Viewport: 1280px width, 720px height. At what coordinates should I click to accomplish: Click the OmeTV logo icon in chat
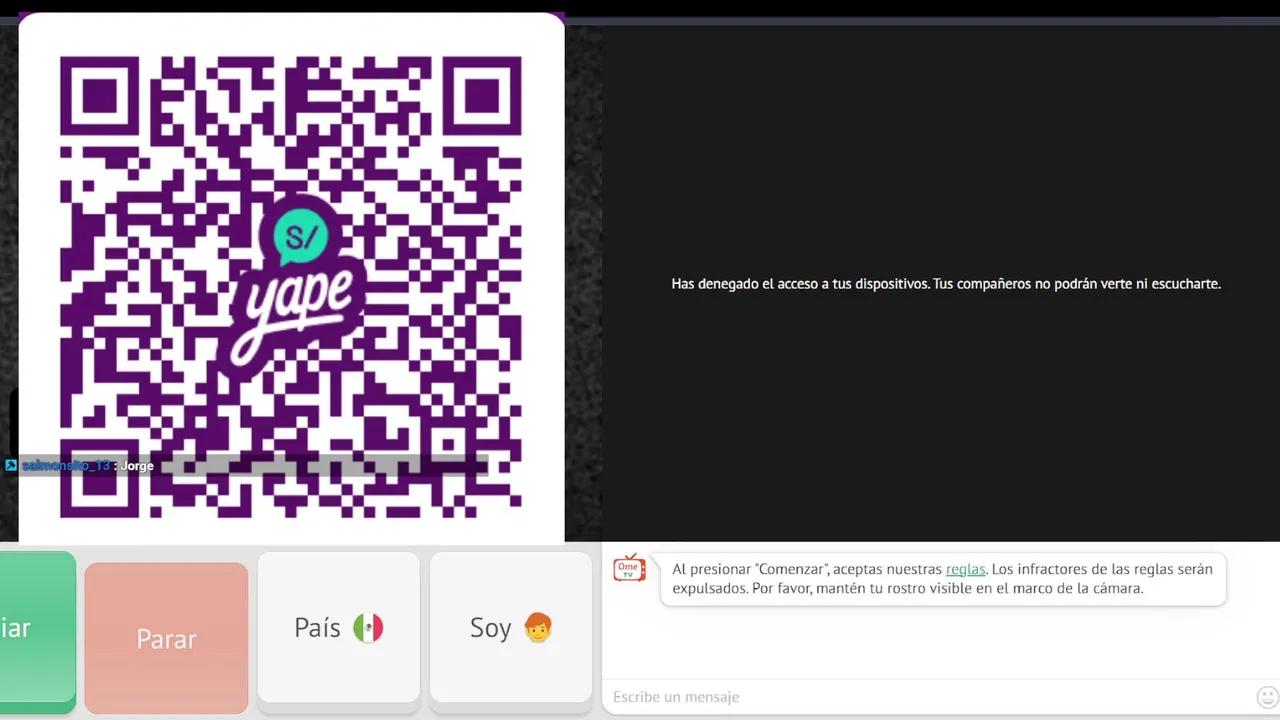pyautogui.click(x=629, y=568)
